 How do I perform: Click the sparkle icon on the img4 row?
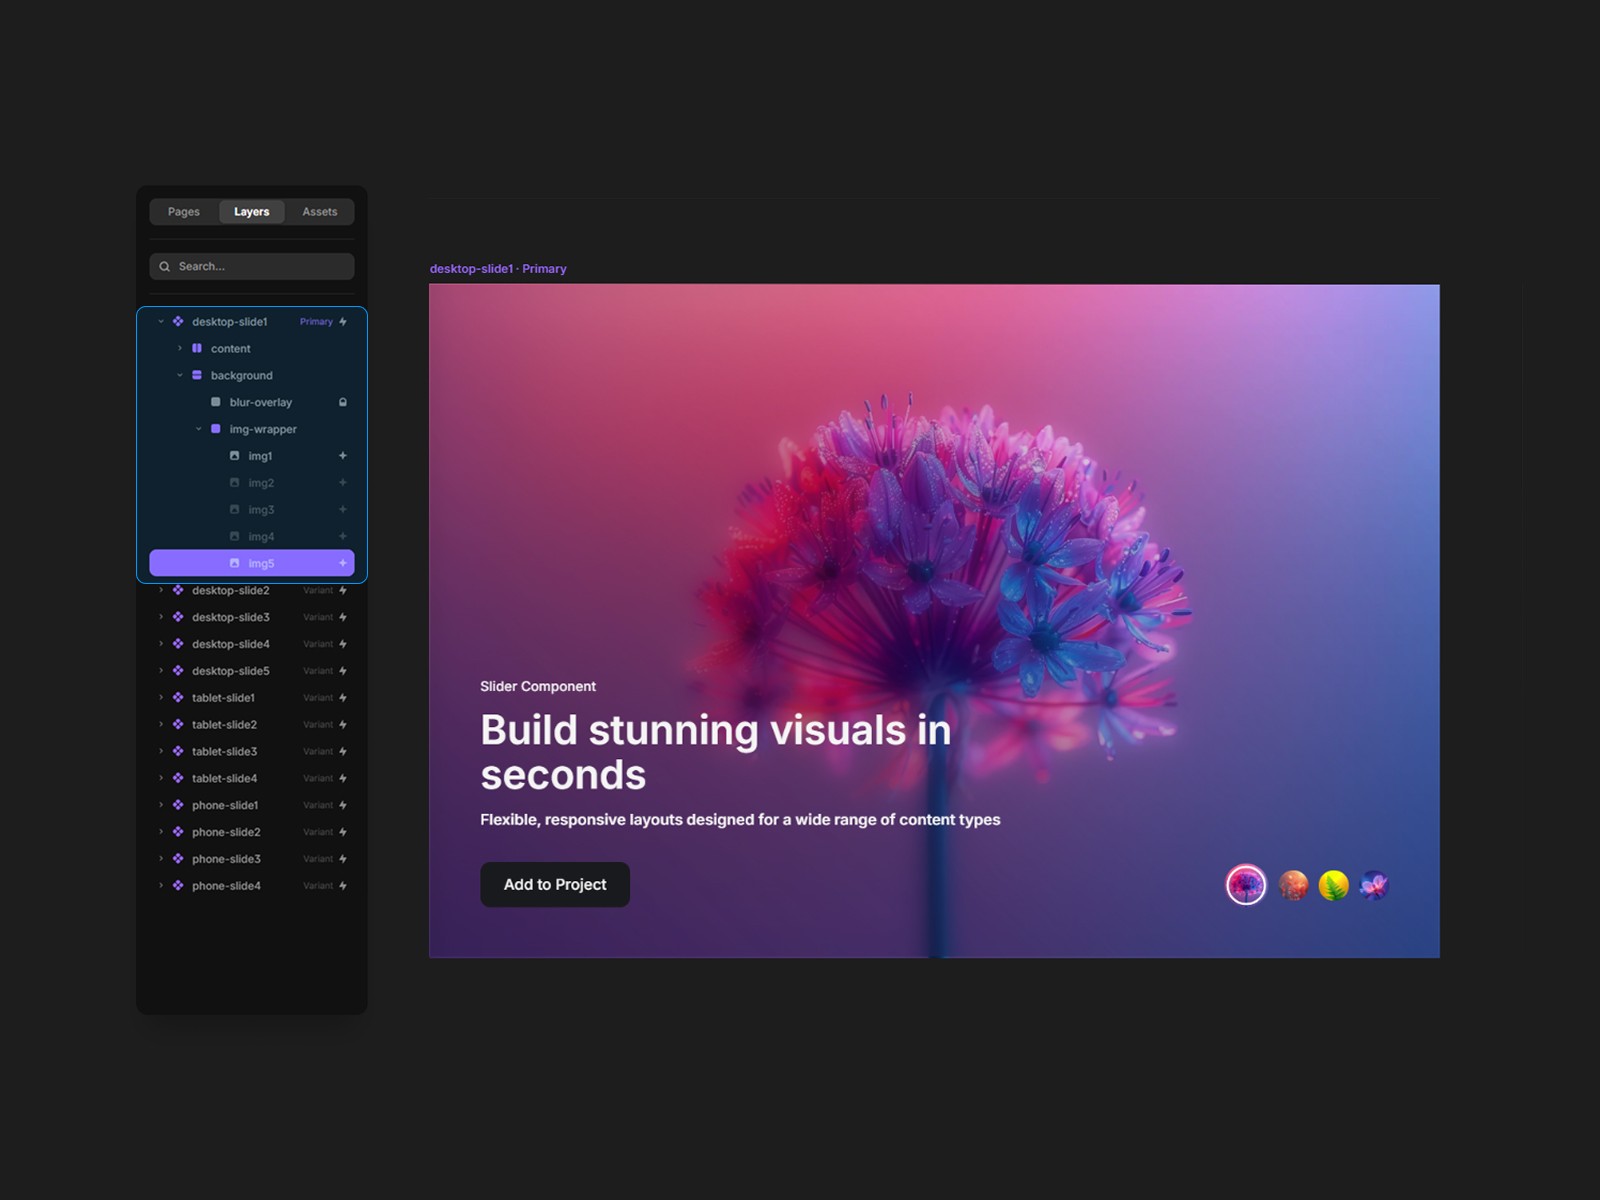(x=343, y=537)
